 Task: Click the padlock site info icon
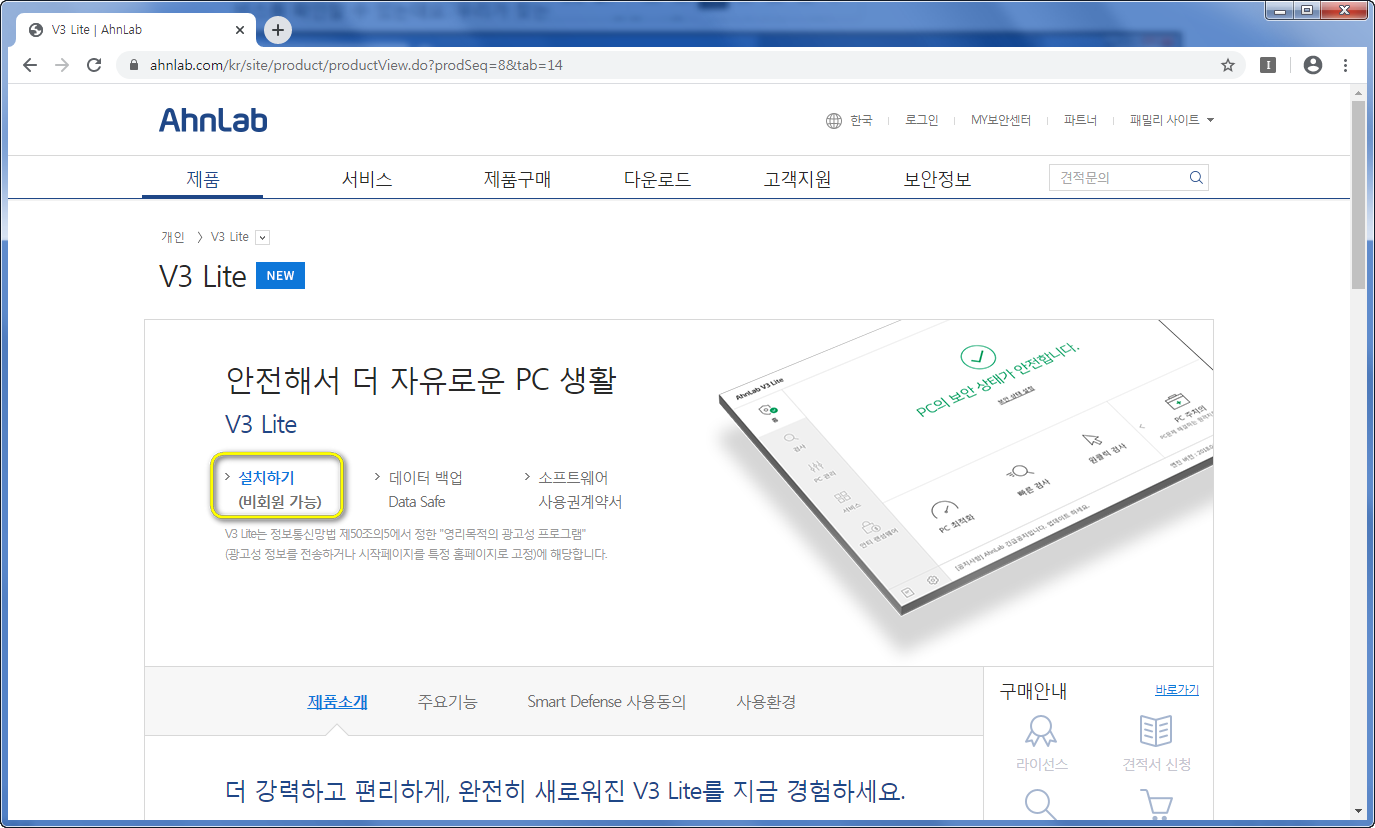[134, 65]
